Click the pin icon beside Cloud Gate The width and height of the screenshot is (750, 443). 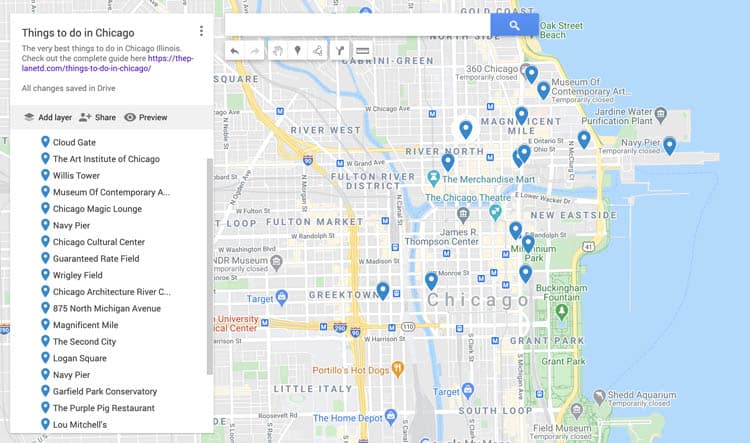point(45,142)
